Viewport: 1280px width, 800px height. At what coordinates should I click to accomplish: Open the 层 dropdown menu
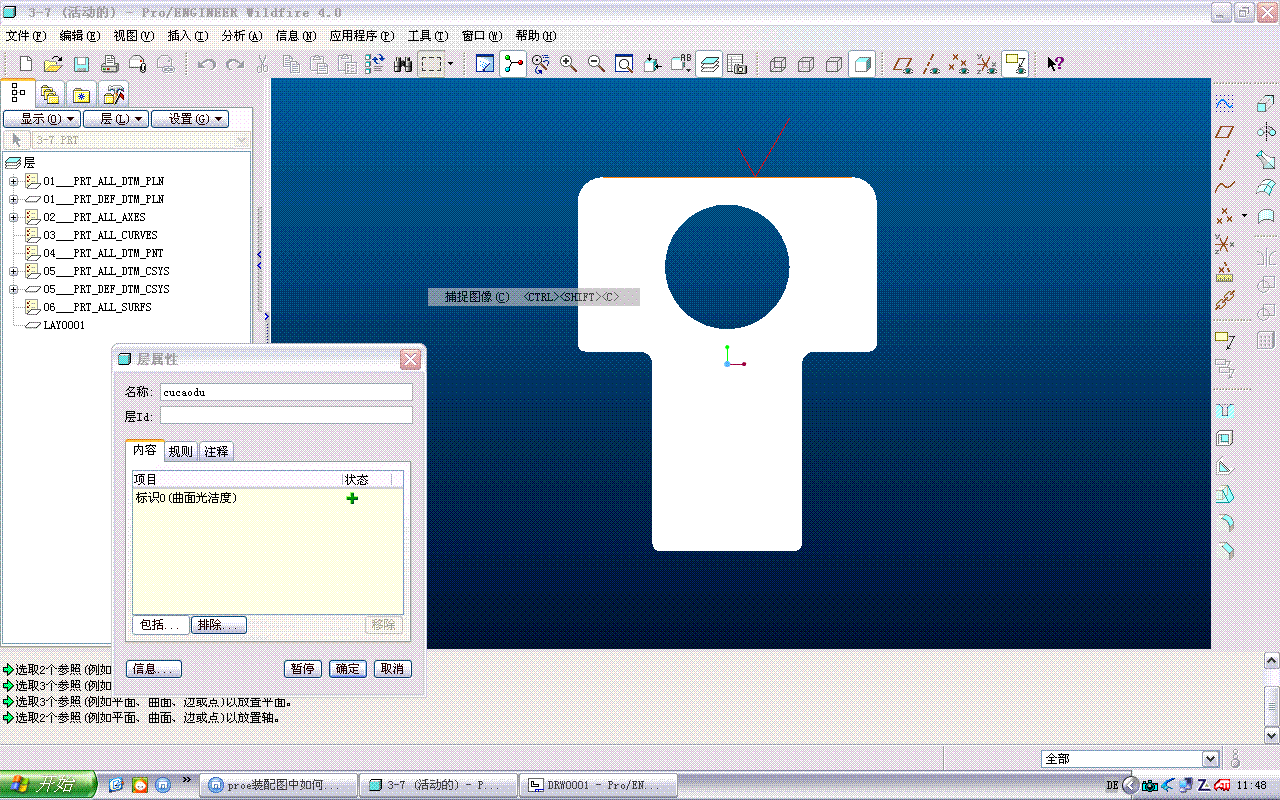[x=116, y=119]
